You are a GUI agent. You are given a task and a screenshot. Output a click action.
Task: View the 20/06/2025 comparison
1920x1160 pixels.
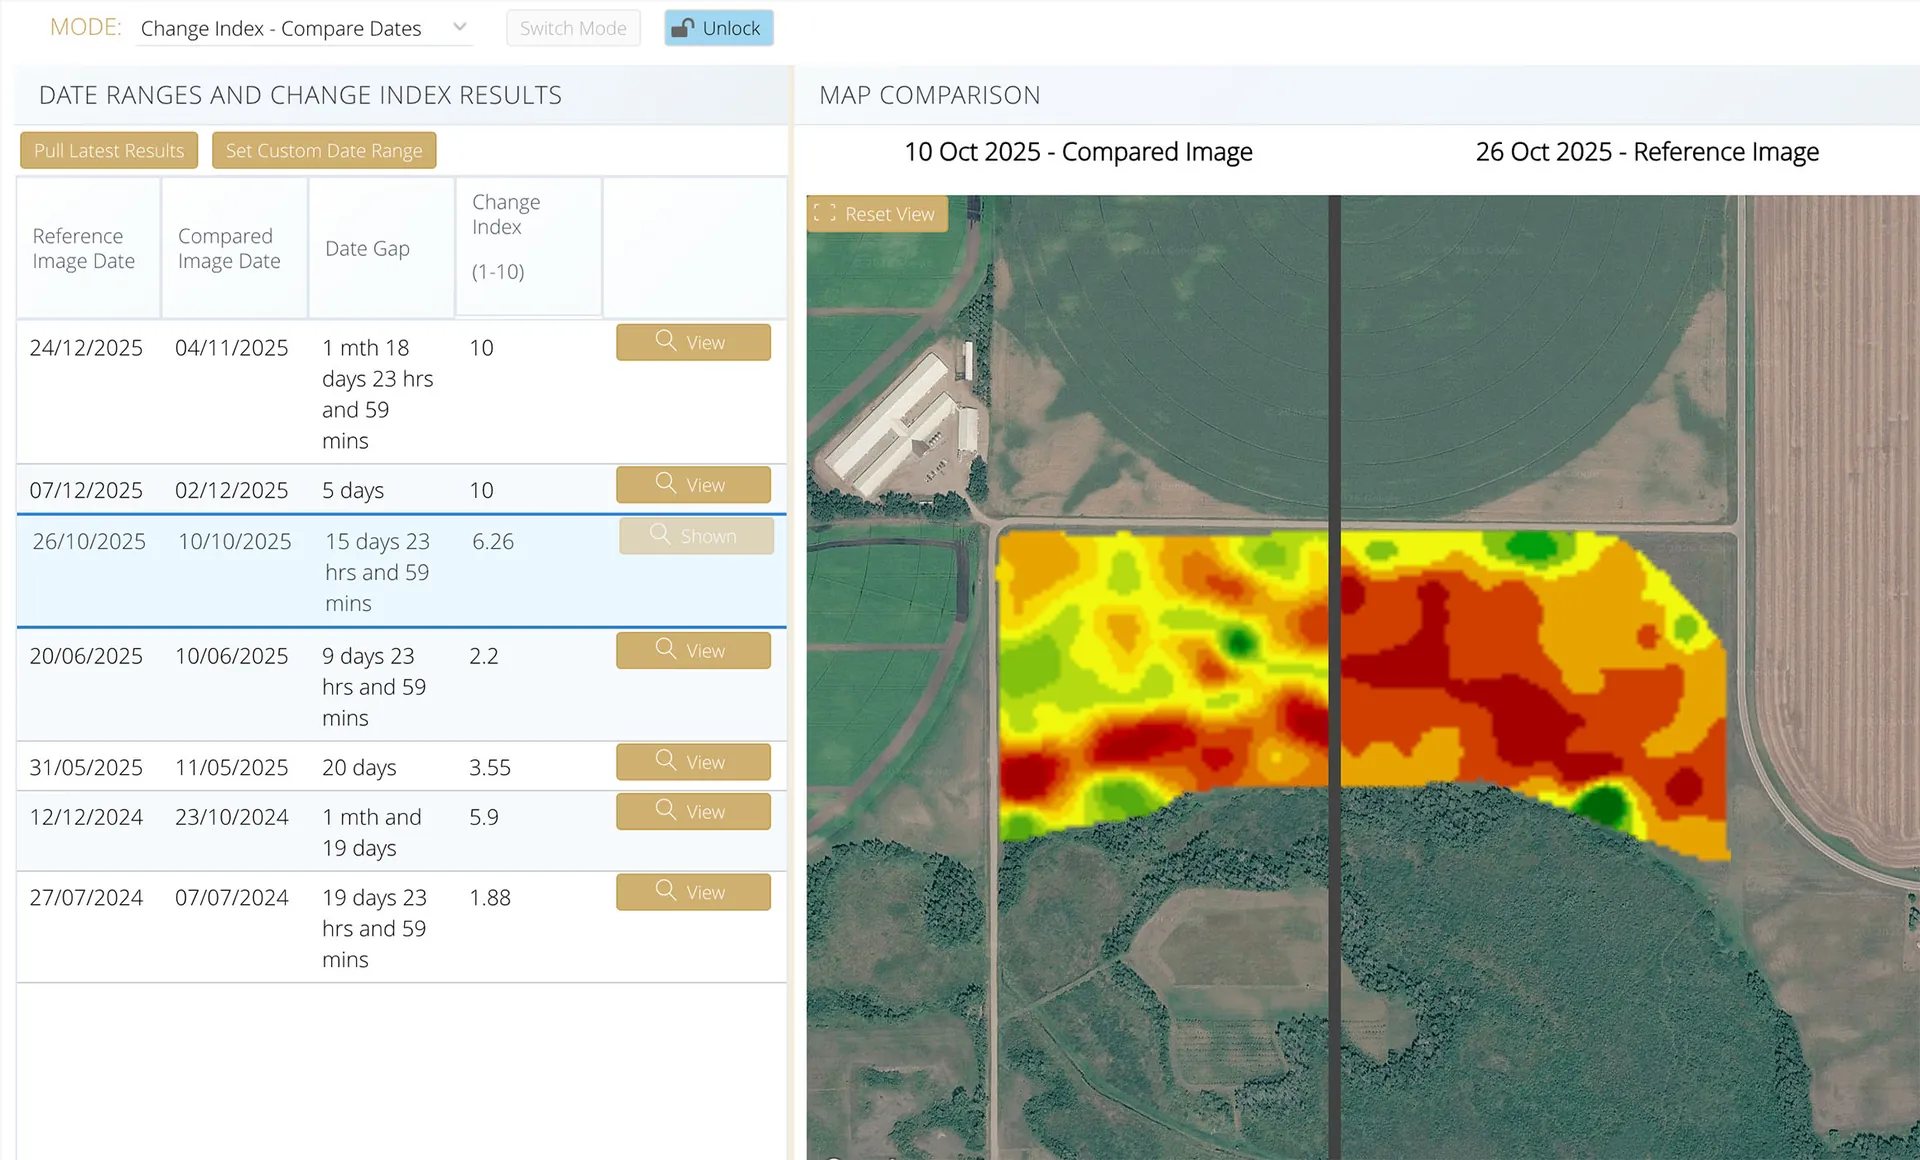(693, 650)
